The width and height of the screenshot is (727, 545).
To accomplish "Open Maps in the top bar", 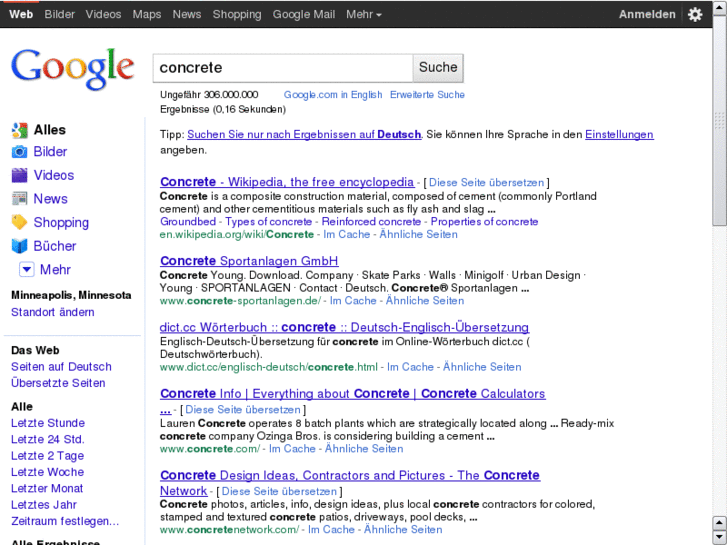I will [147, 14].
